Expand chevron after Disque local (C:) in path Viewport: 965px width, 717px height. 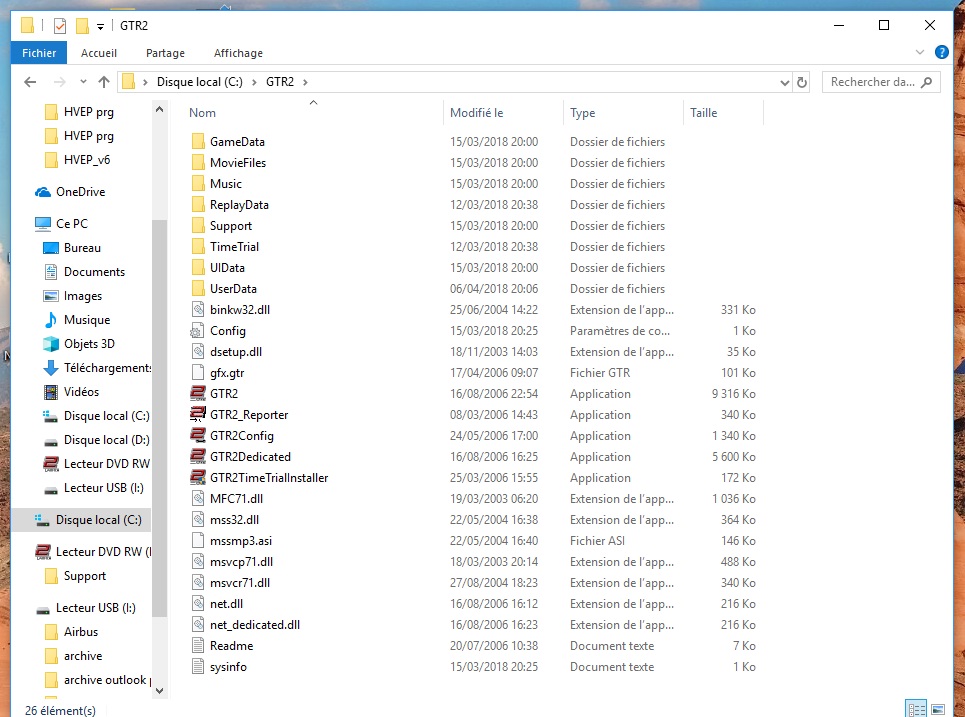(x=254, y=82)
